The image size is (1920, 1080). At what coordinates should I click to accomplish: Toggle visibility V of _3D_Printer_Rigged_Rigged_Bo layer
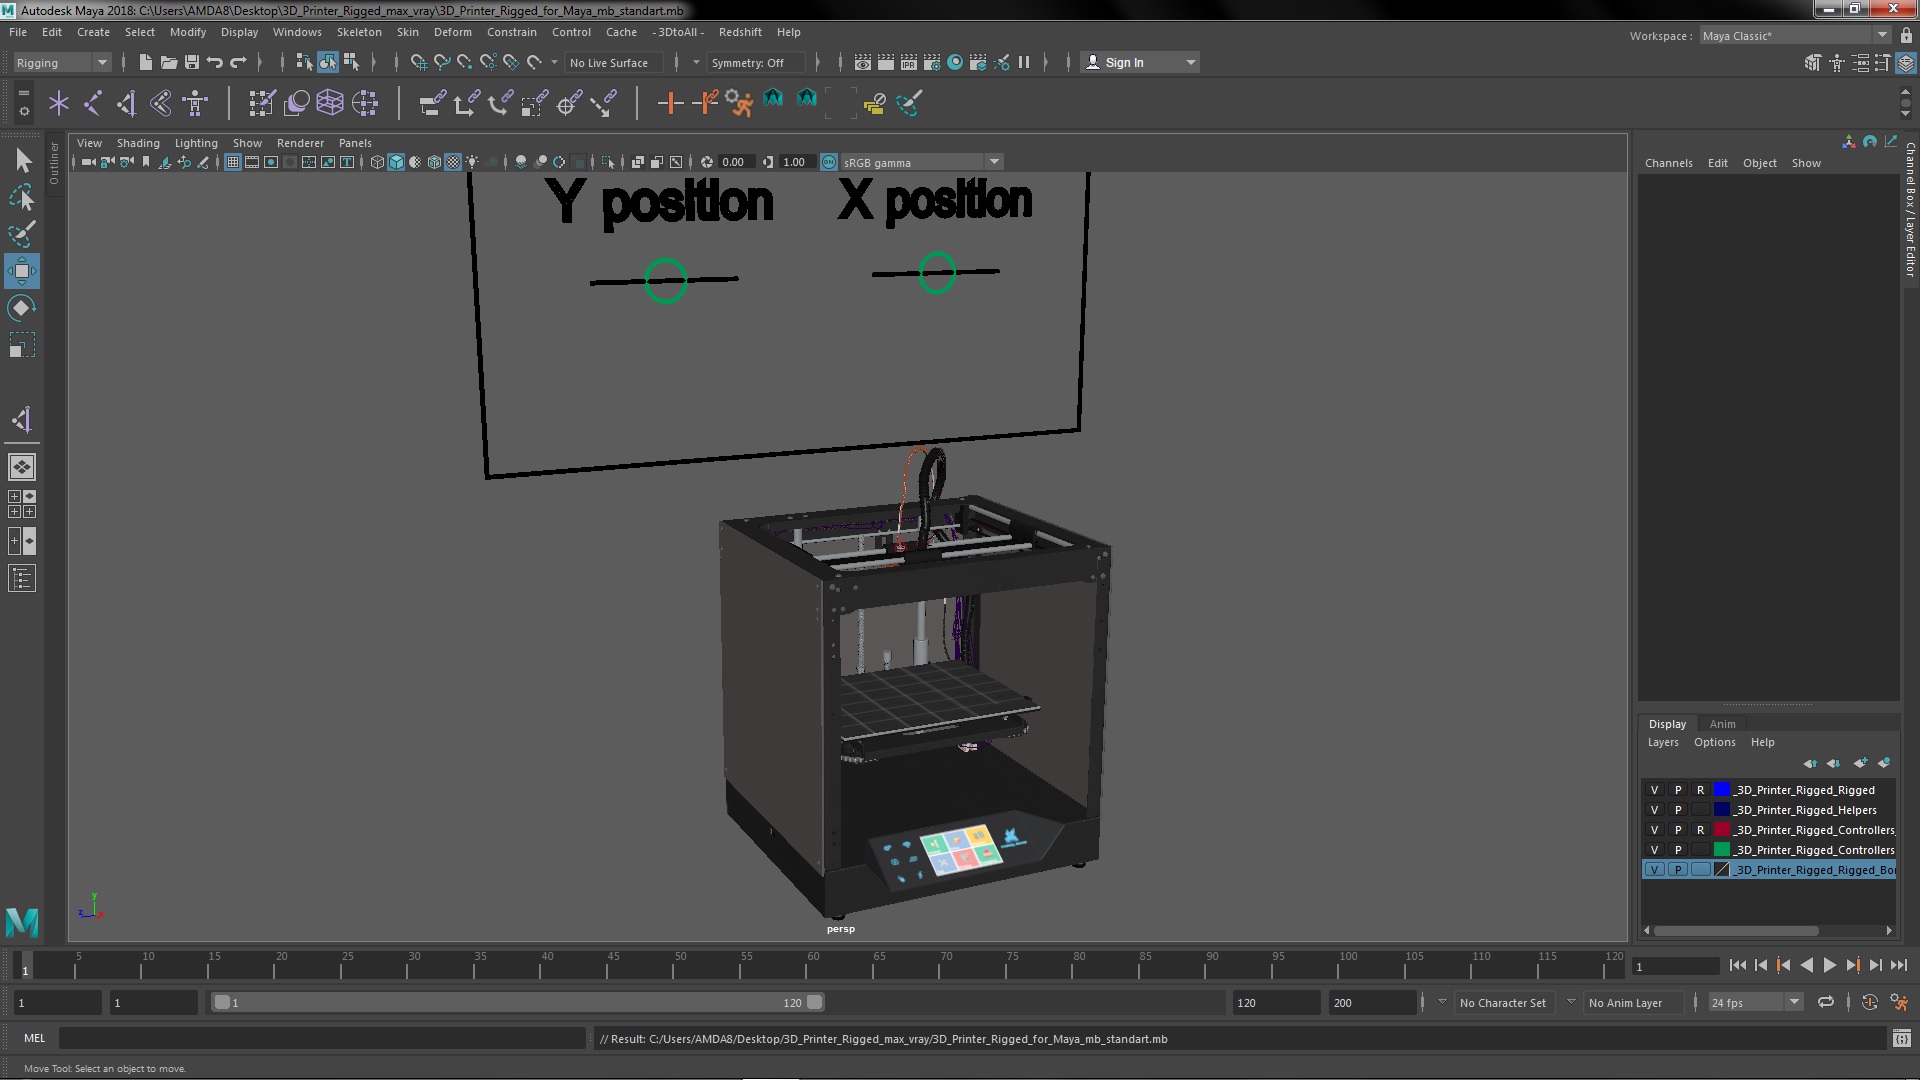(1654, 870)
